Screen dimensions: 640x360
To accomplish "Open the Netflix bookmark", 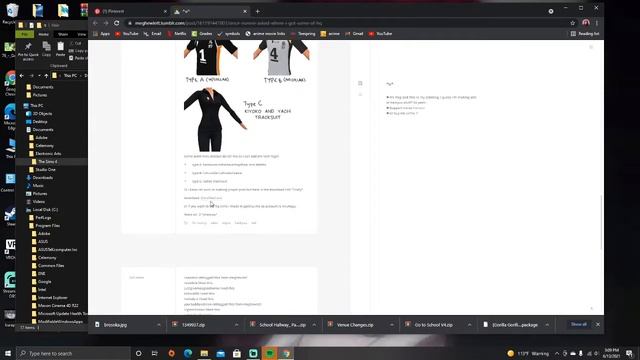I will [177, 34].
